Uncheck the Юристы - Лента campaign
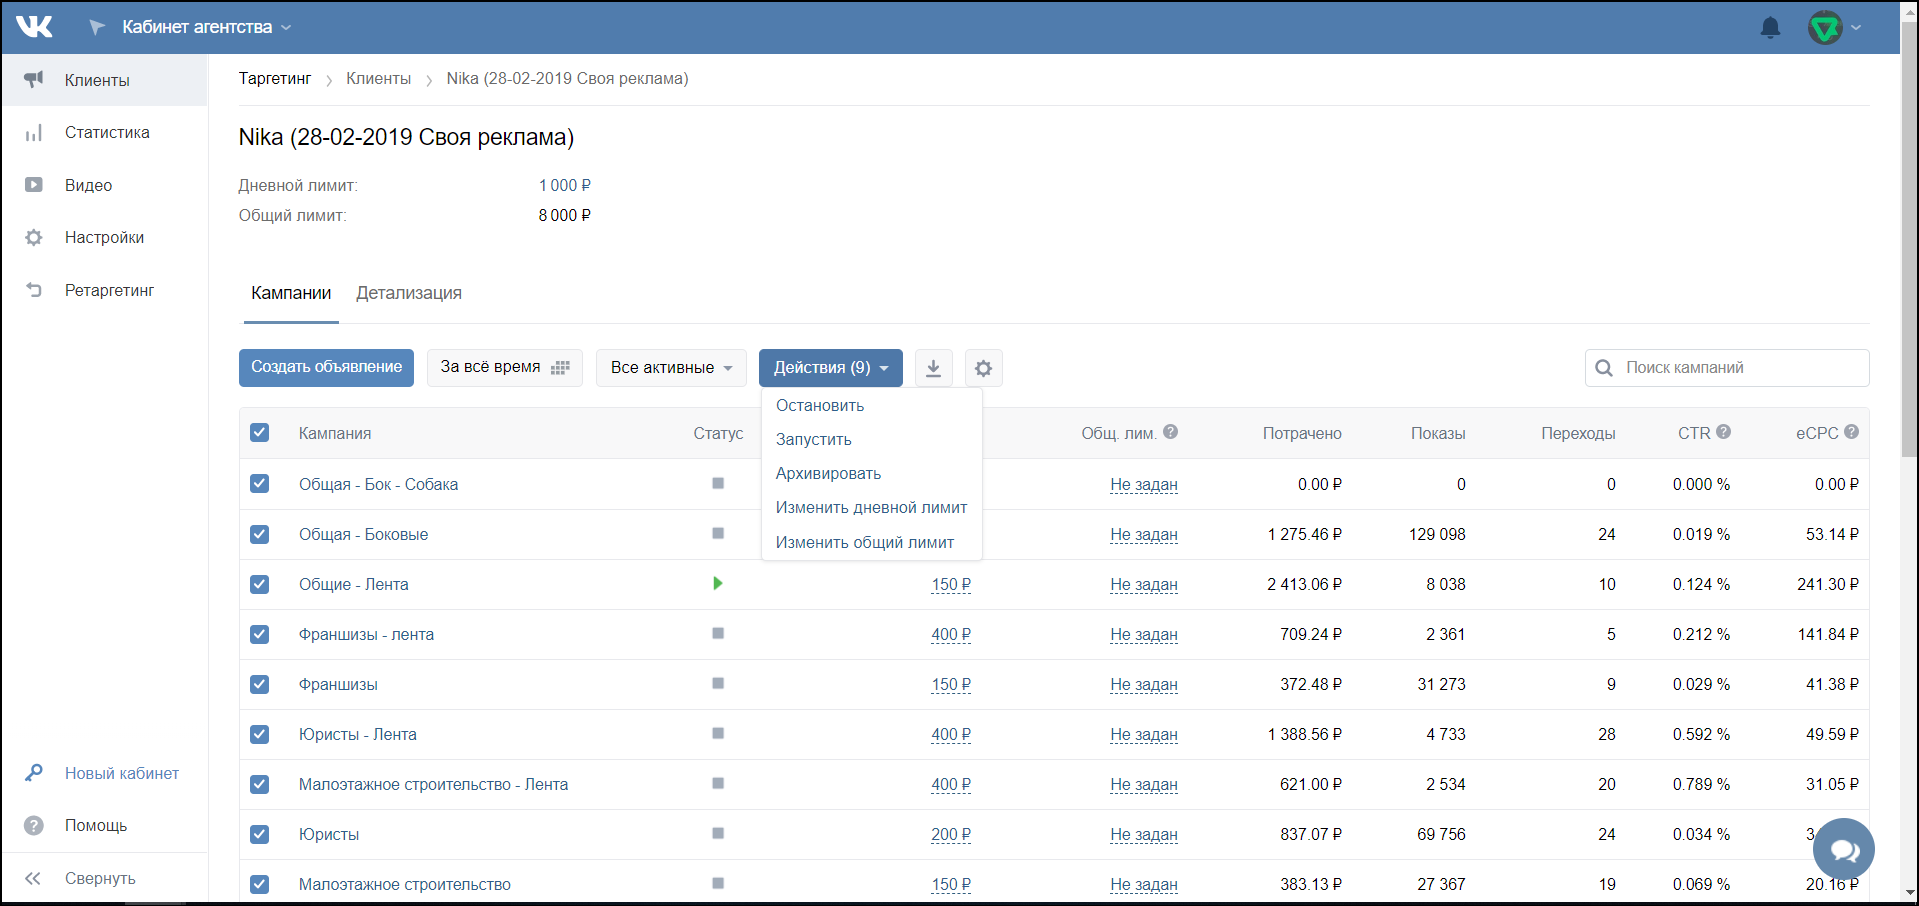Viewport: 1919px width, 906px height. 260,734
